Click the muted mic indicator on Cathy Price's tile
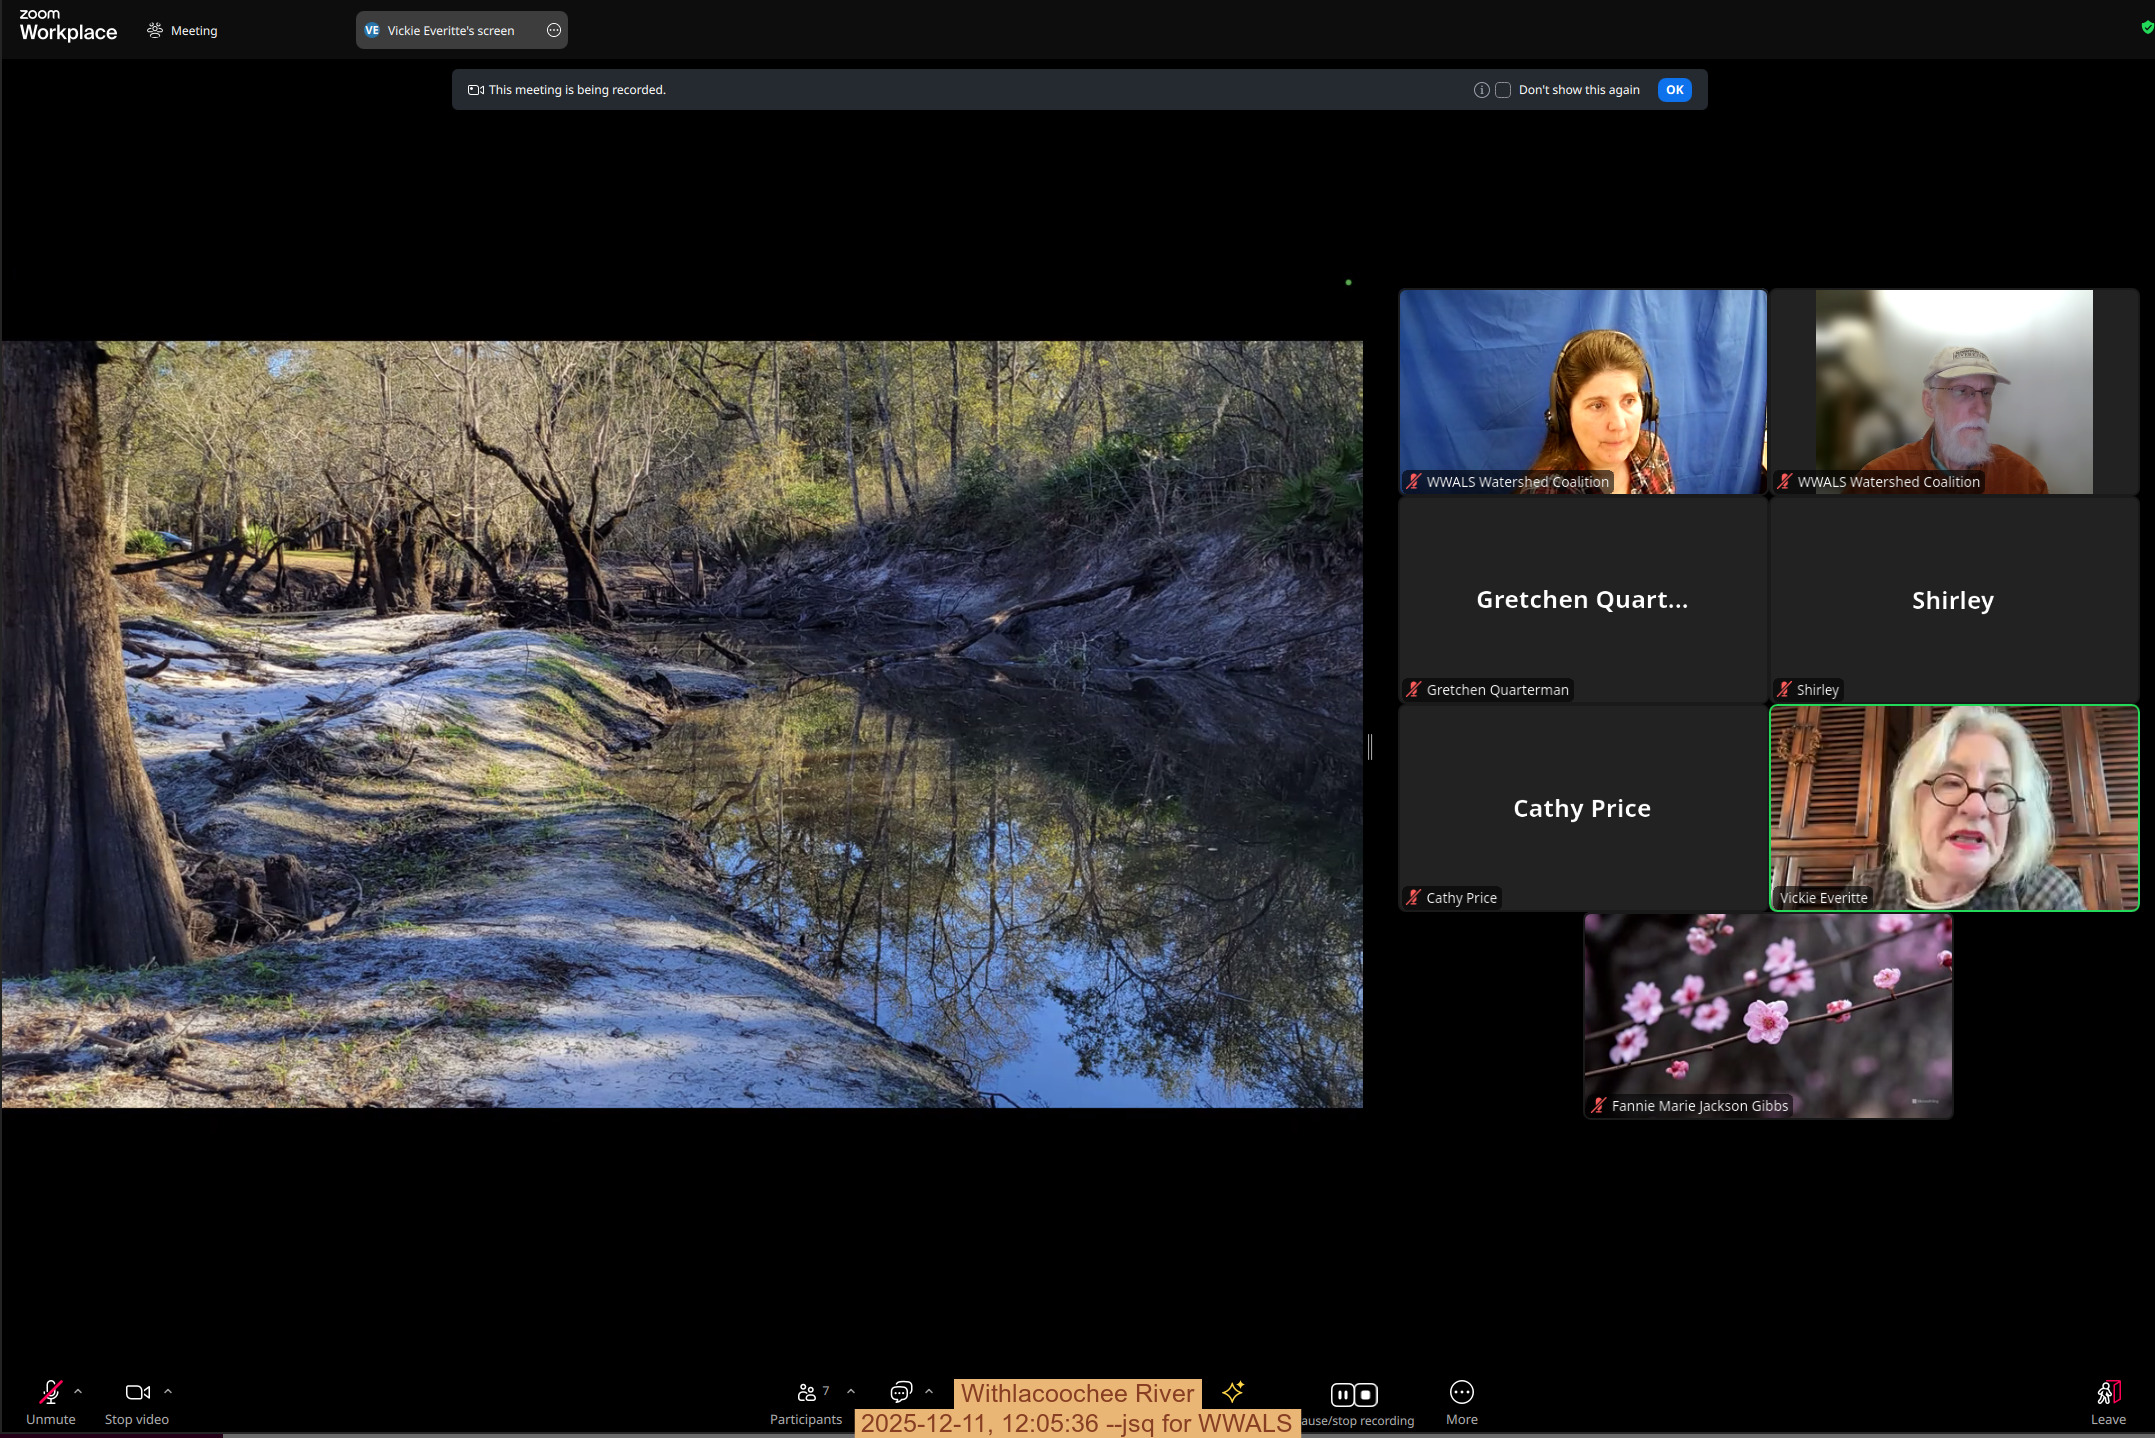Viewport: 2155px width, 1438px height. click(1413, 897)
